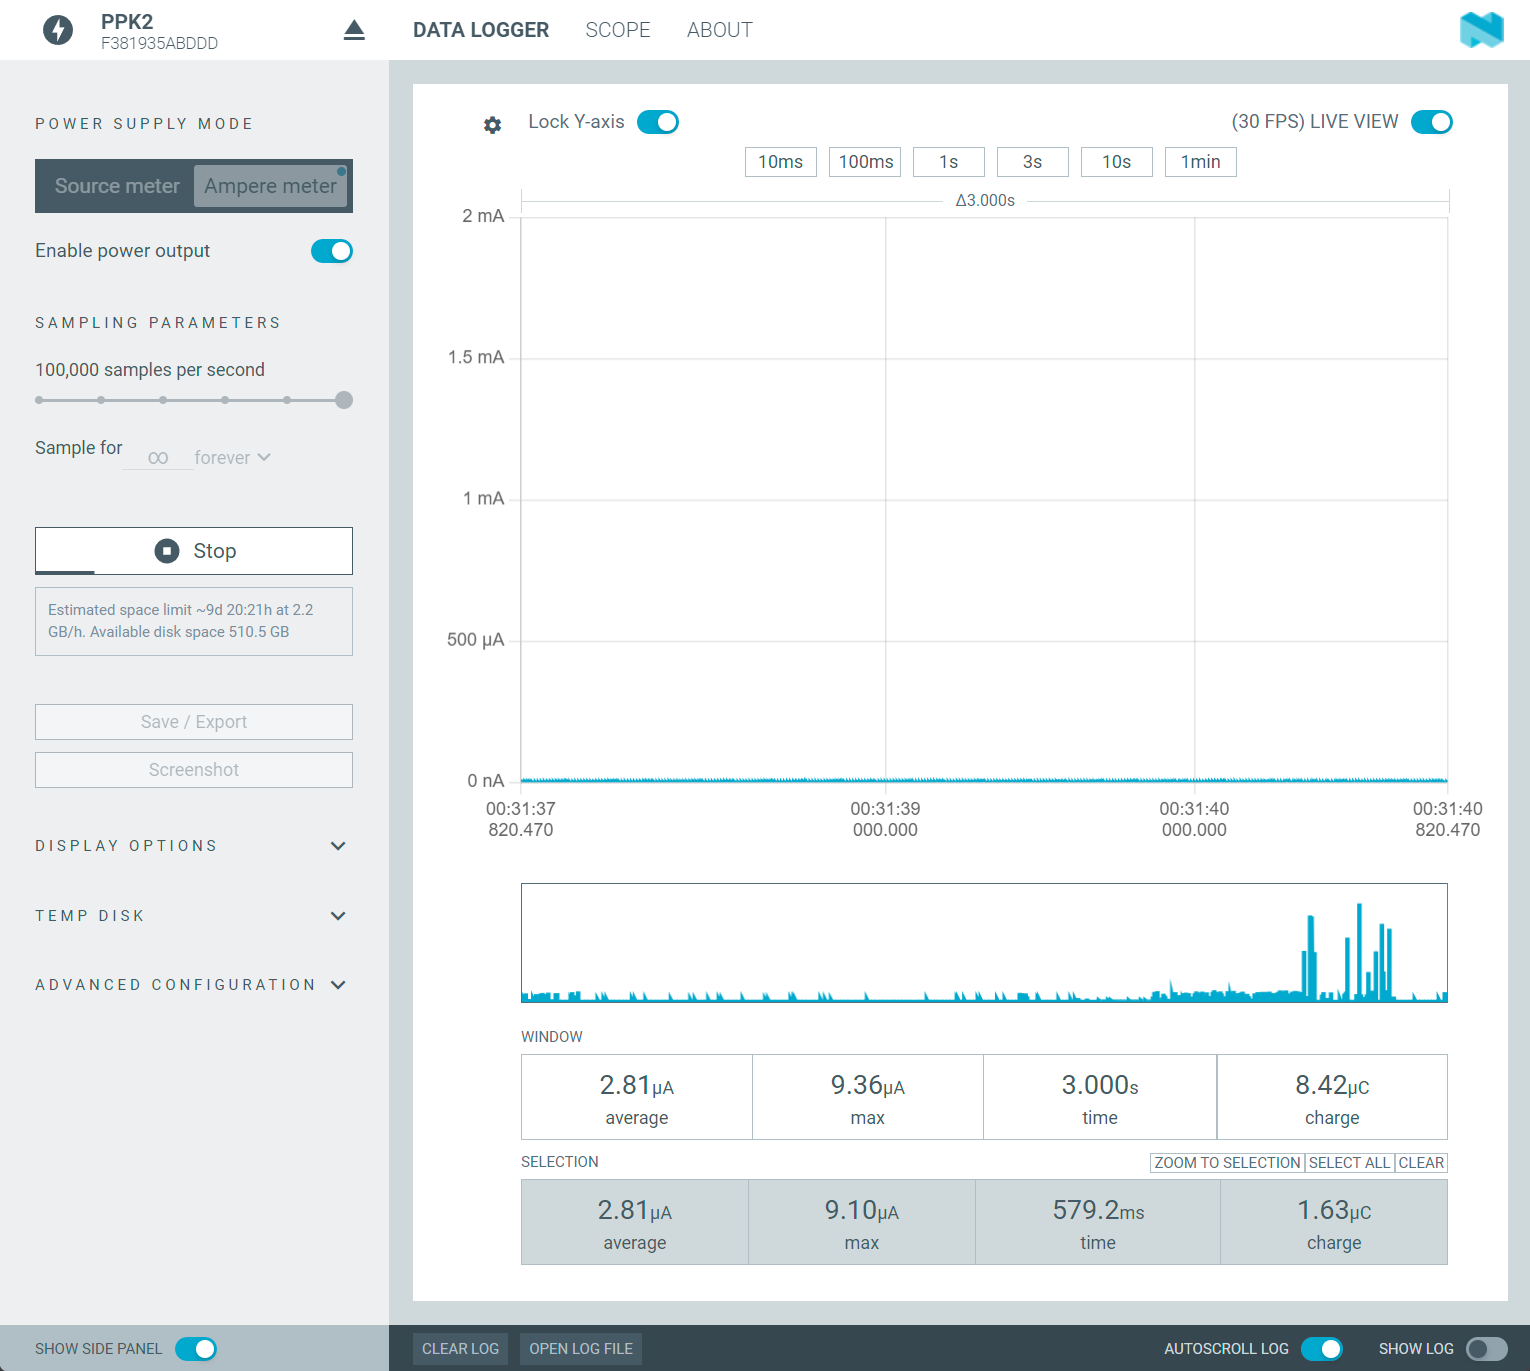Expand the Display Options section

(x=338, y=846)
